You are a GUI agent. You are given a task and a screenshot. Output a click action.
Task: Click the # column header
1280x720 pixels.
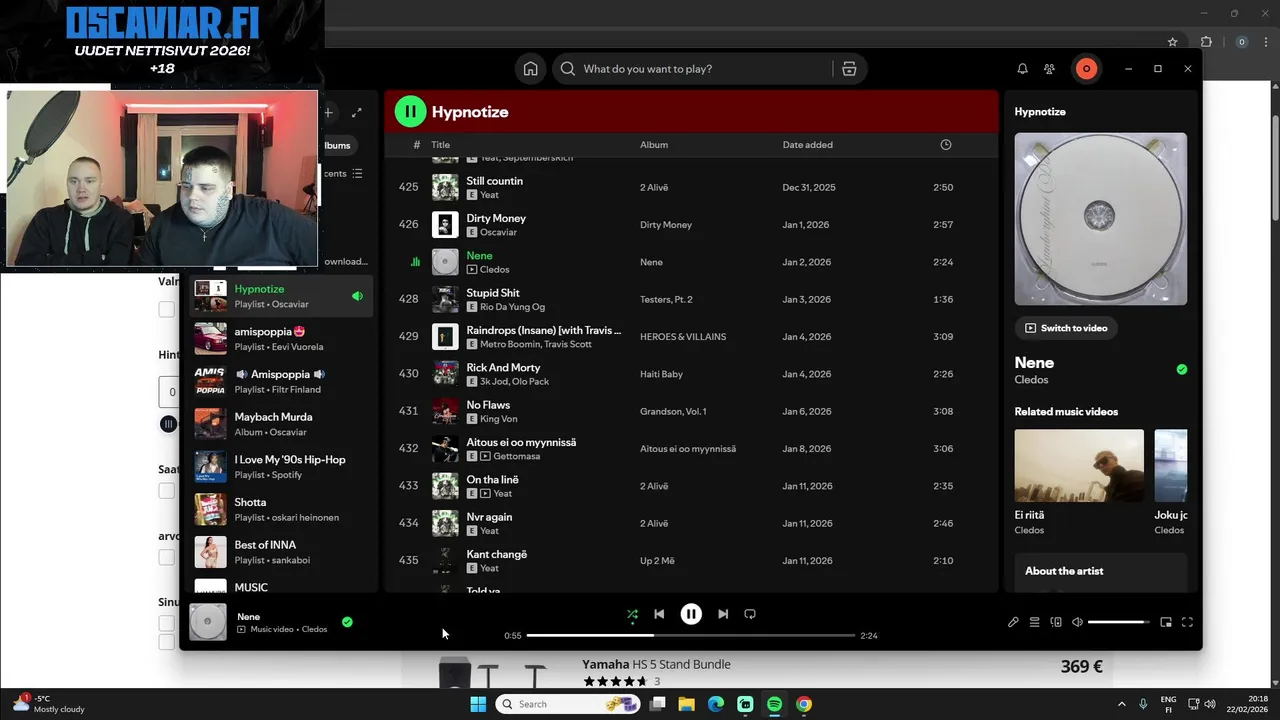[416, 145]
